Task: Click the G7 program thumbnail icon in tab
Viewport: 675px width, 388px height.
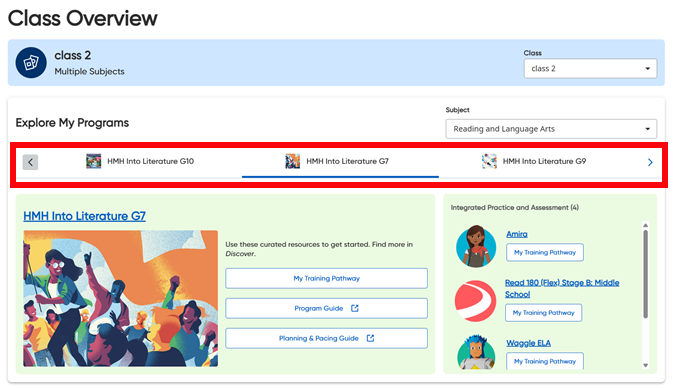Action: click(x=293, y=161)
